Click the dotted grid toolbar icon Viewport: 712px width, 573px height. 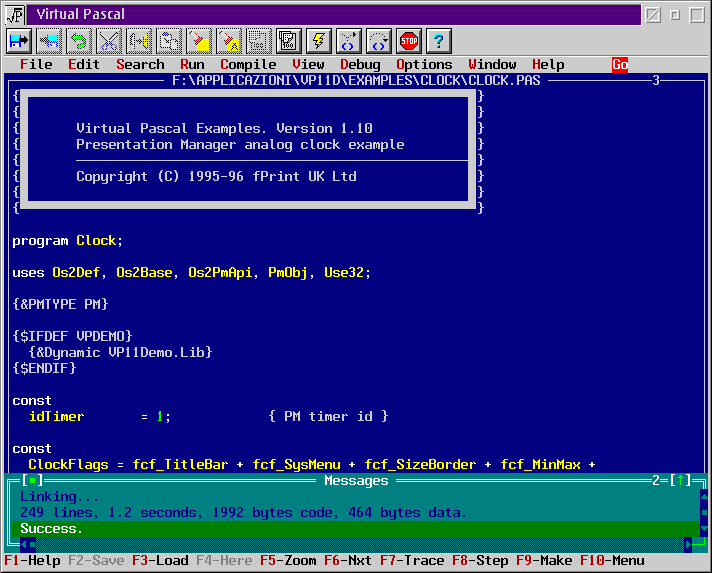259,41
